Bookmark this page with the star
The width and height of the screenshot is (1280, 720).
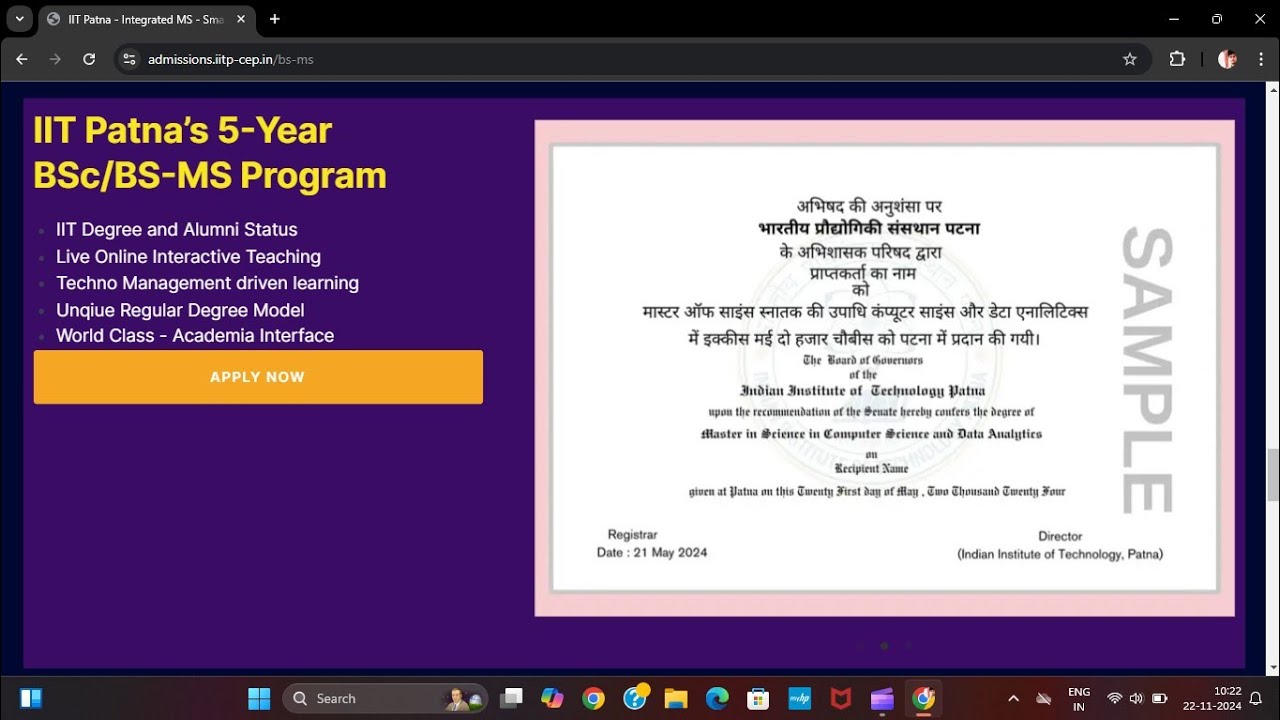[x=1130, y=59]
